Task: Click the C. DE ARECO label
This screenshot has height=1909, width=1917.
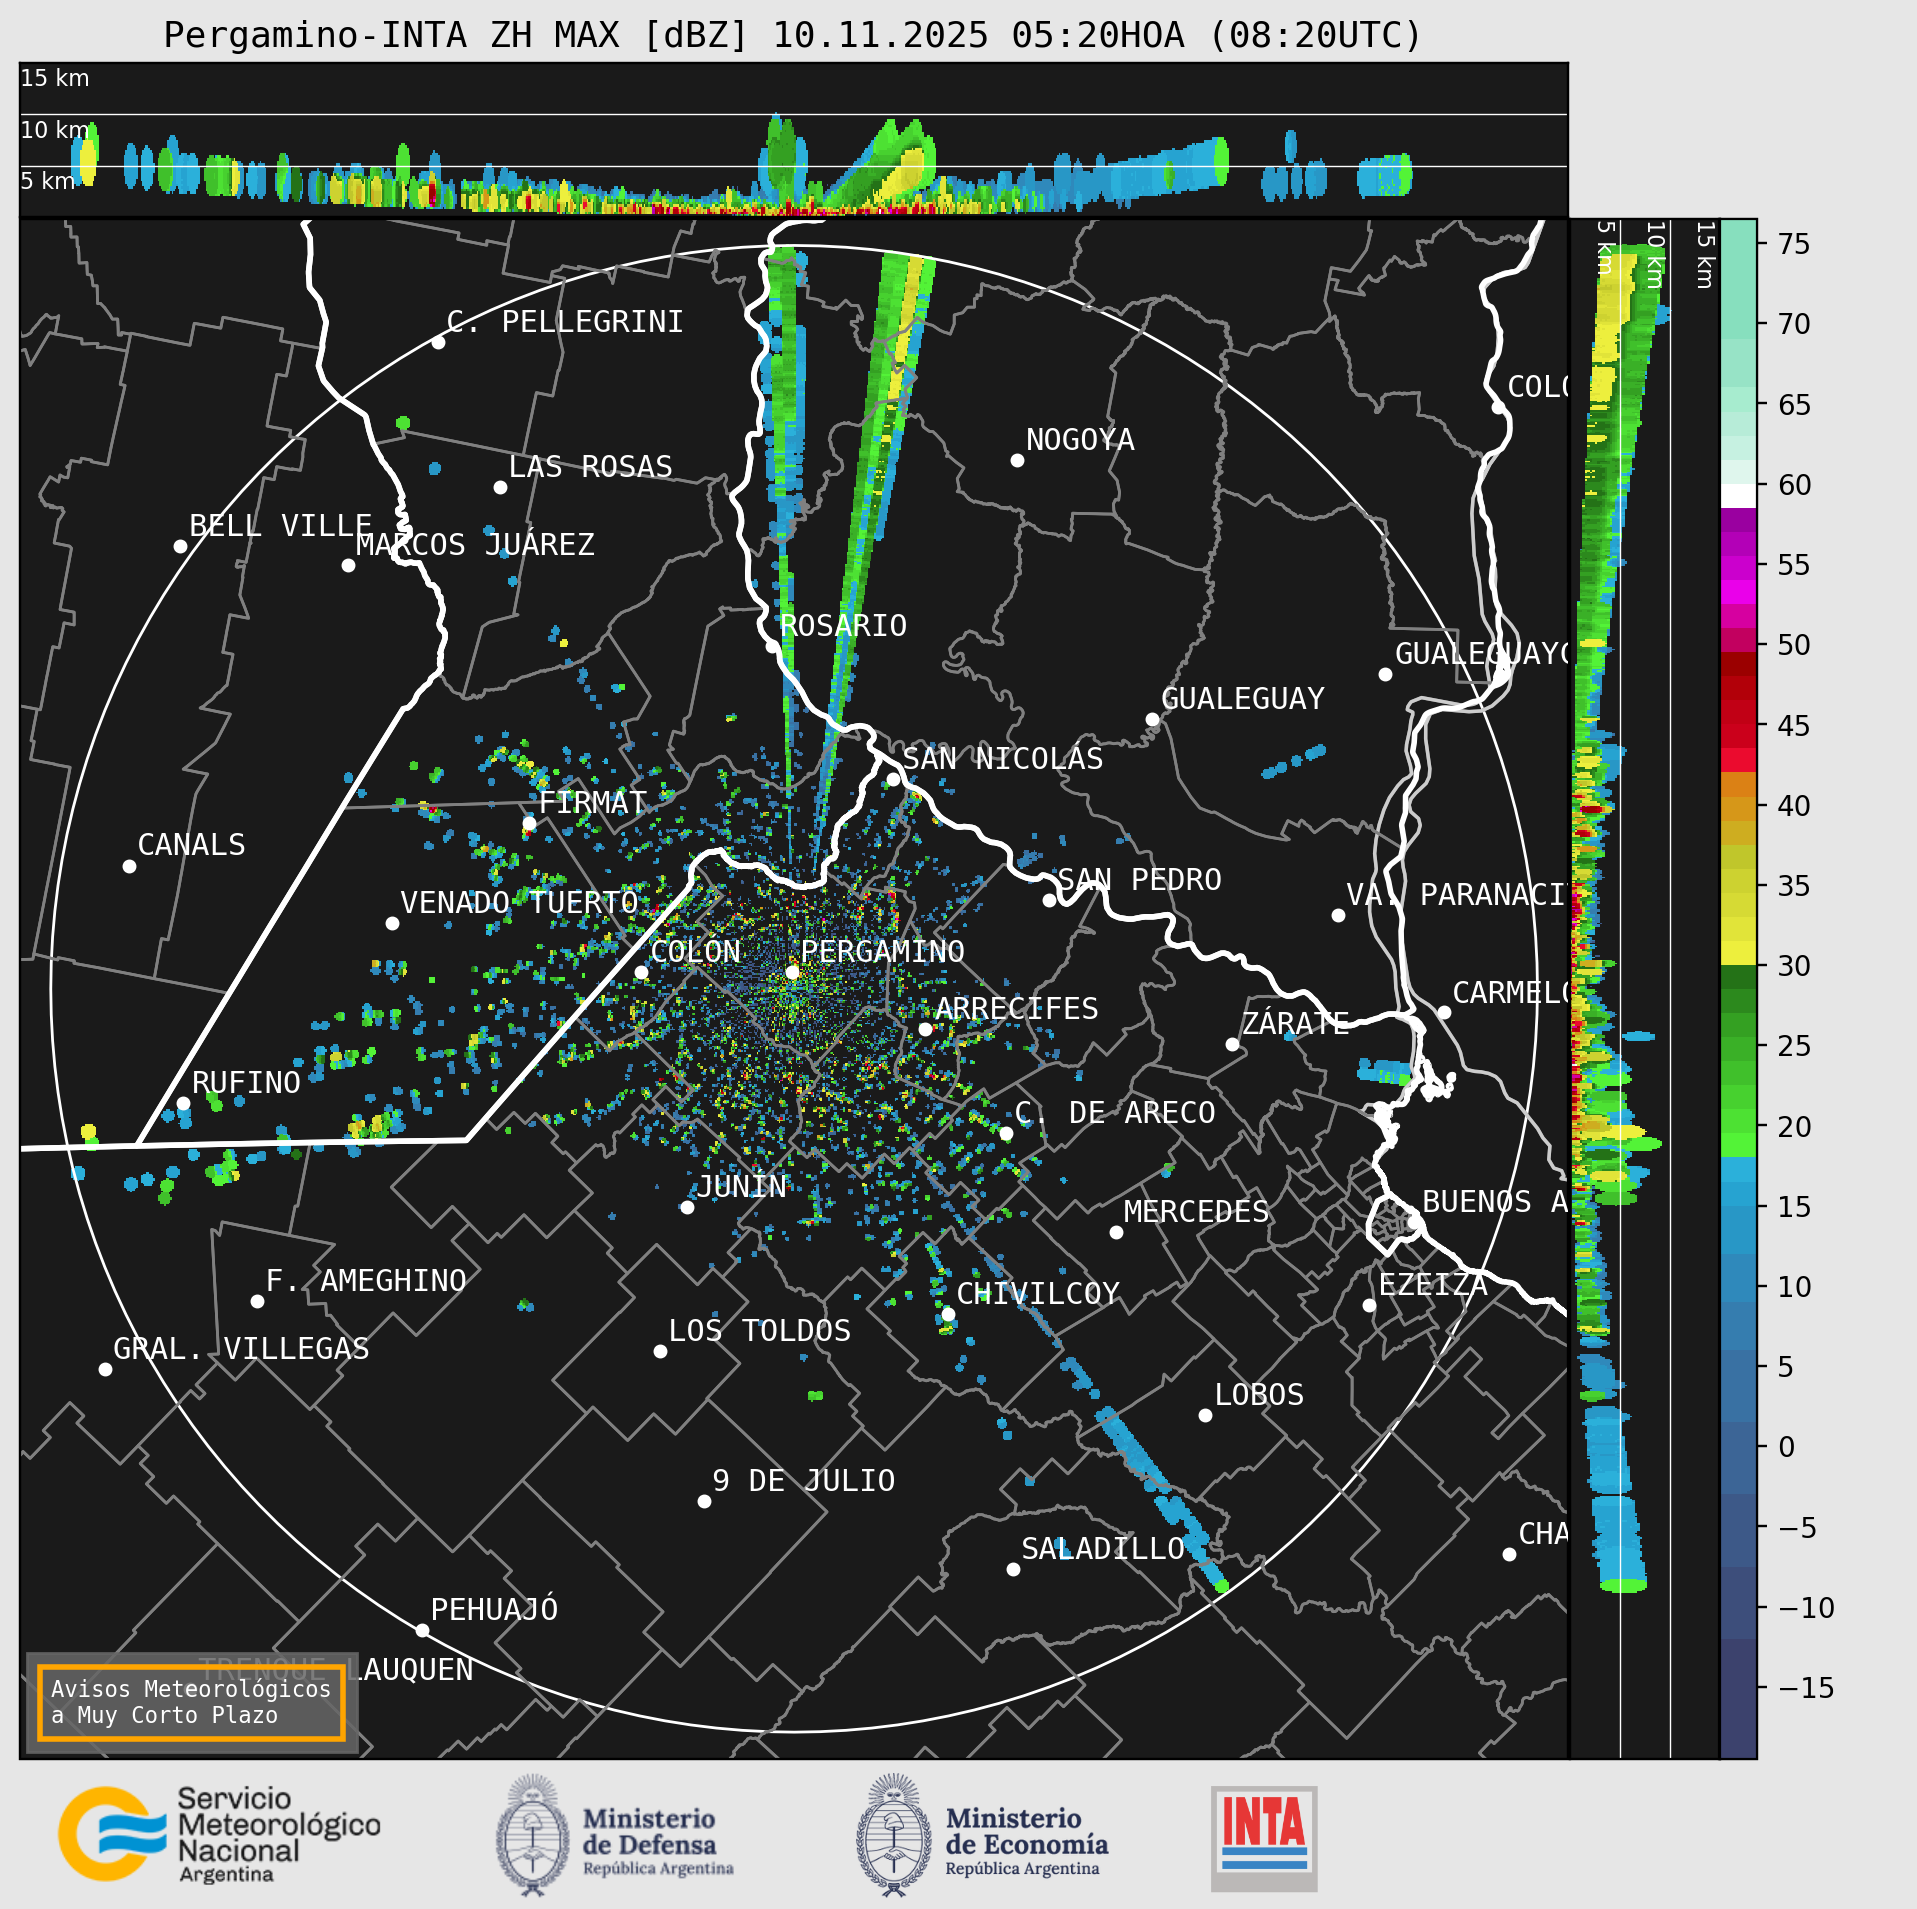Action: point(1115,1112)
